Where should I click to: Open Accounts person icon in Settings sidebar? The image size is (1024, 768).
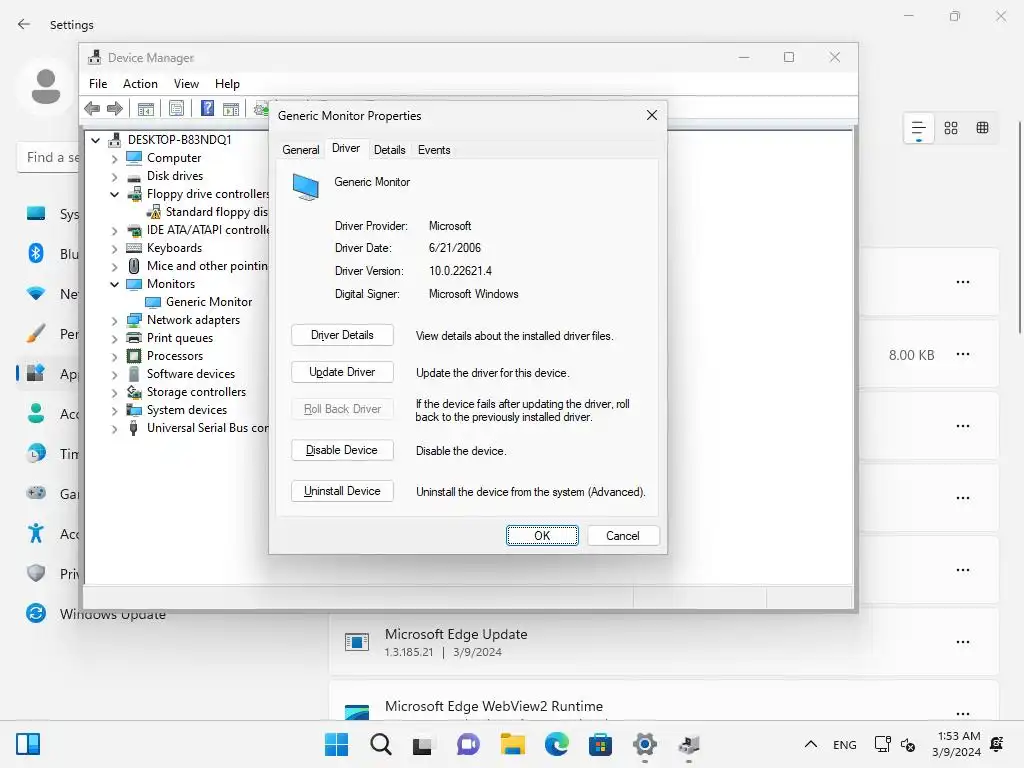click(x=36, y=413)
